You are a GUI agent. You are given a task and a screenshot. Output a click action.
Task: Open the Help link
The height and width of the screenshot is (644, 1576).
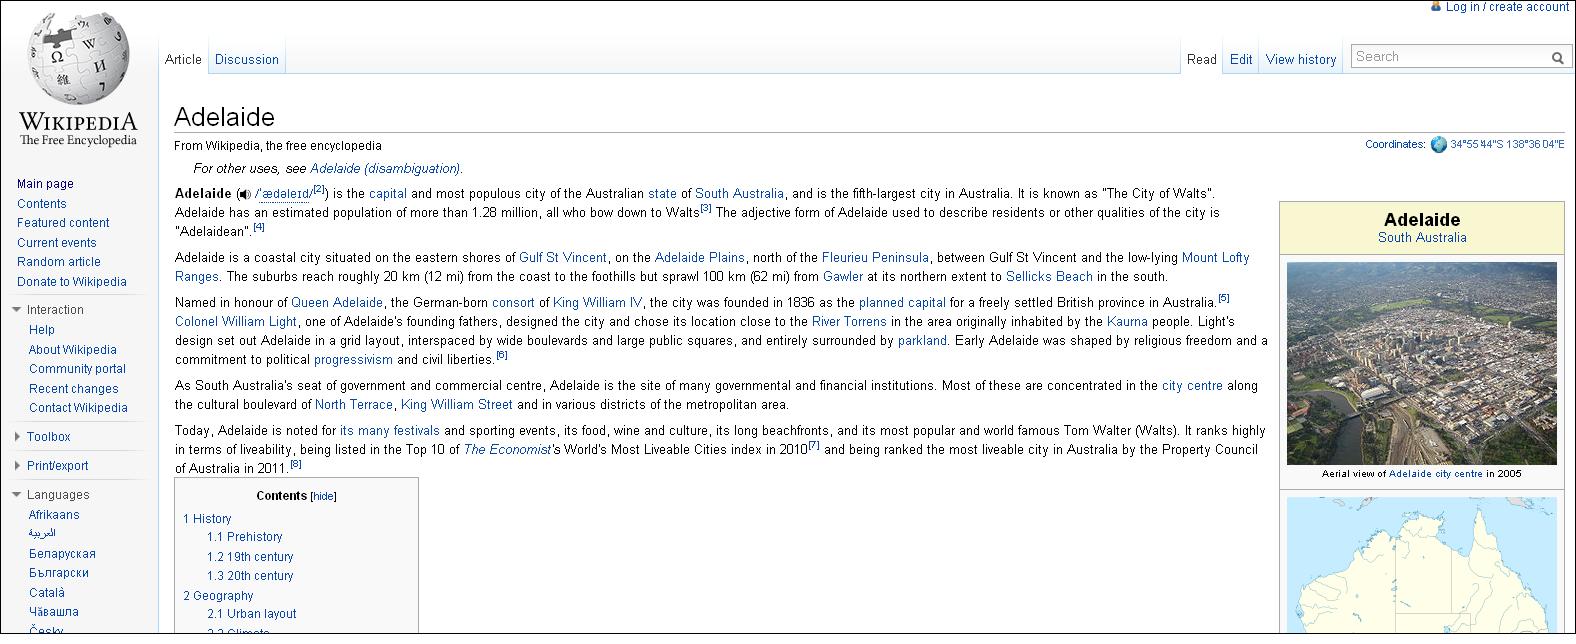click(42, 330)
